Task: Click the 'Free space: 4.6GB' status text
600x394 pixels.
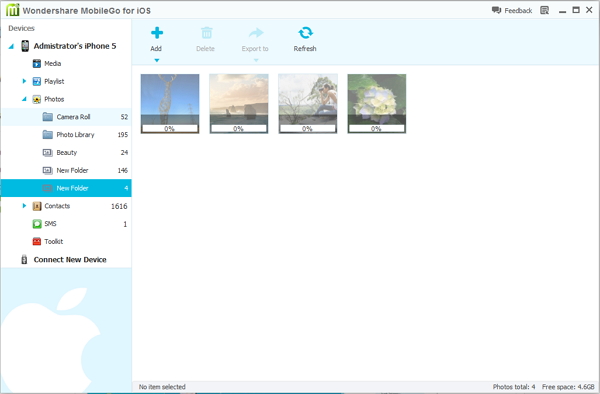Action: (x=568, y=387)
